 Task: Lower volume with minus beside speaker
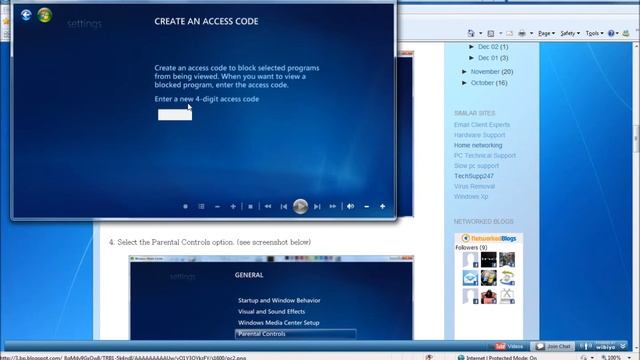(367, 207)
